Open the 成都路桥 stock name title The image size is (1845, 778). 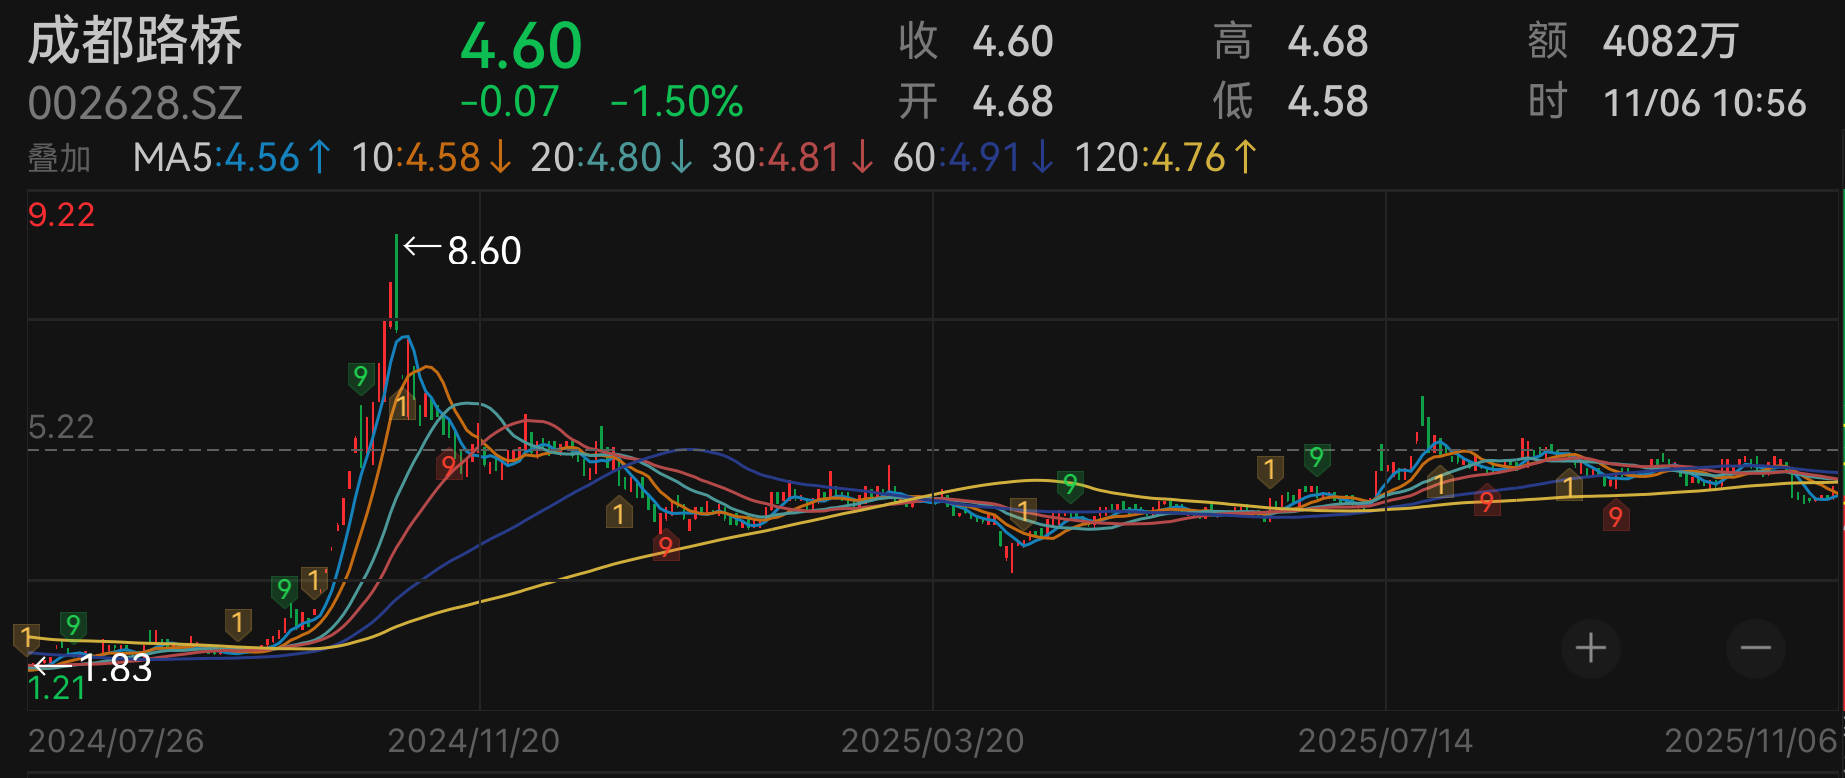[x=135, y=42]
